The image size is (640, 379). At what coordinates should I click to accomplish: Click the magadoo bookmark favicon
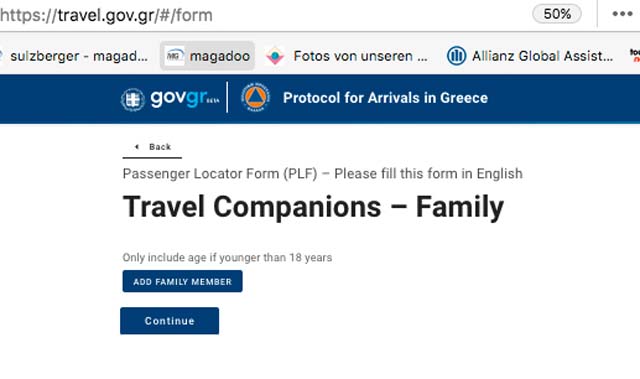point(175,56)
